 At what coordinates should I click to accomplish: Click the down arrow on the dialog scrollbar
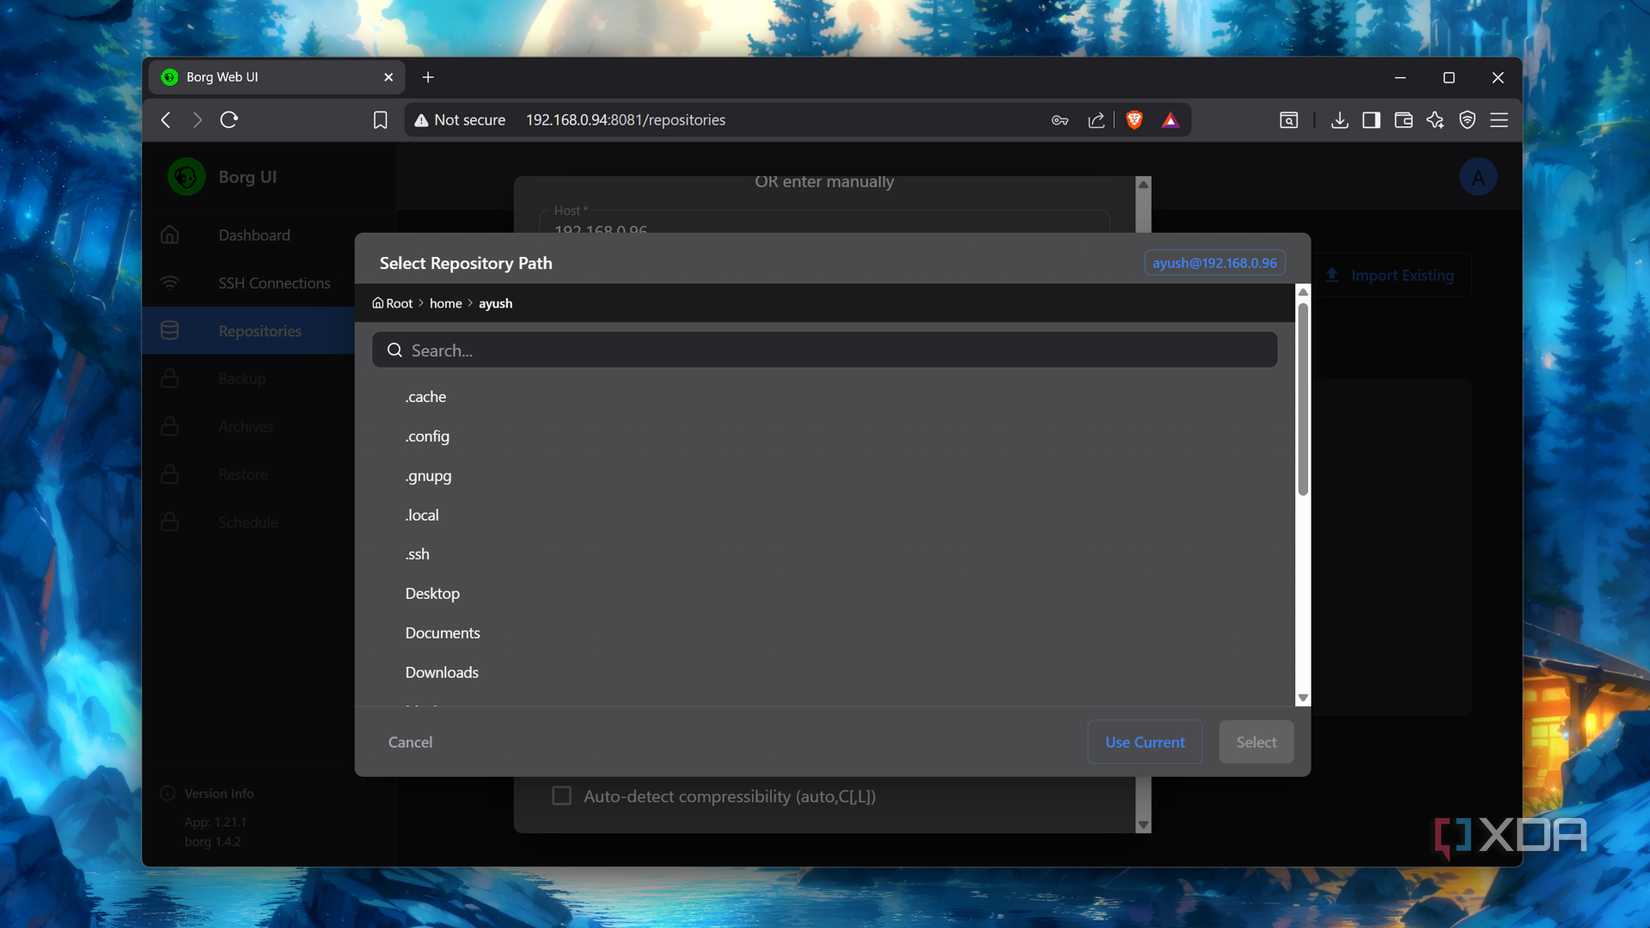(x=1302, y=697)
